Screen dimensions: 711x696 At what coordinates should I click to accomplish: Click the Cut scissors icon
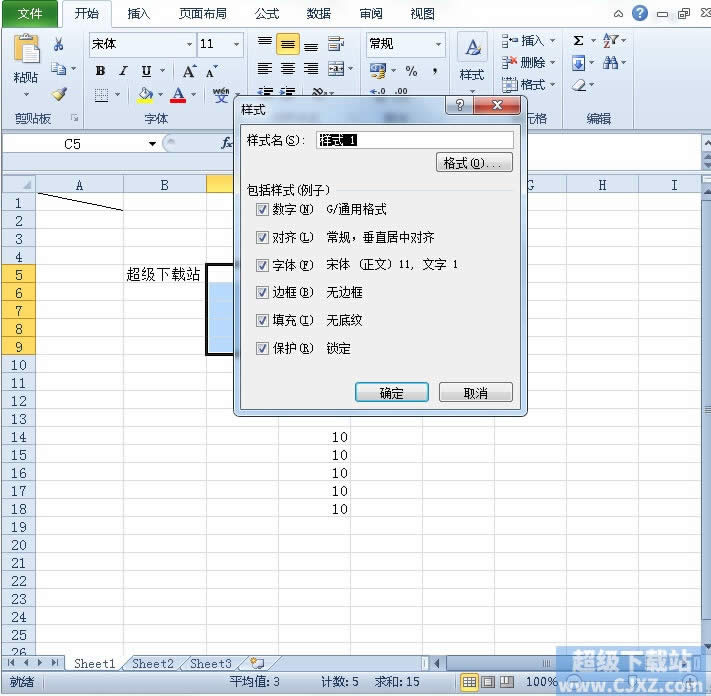tap(58, 44)
